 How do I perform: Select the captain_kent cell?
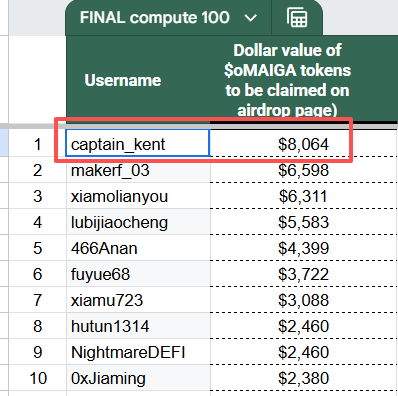coord(138,143)
